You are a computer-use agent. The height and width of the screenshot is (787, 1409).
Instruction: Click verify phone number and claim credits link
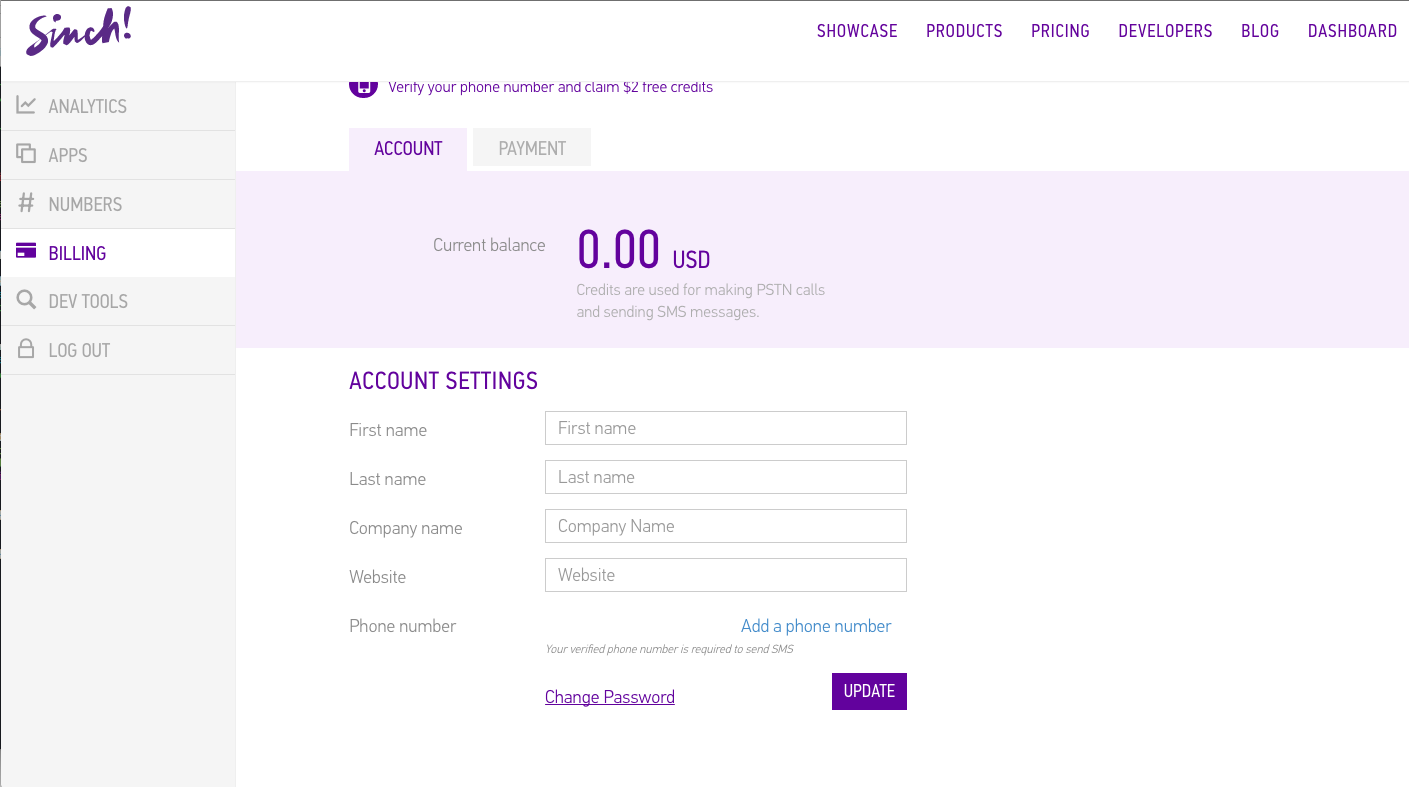pos(550,87)
